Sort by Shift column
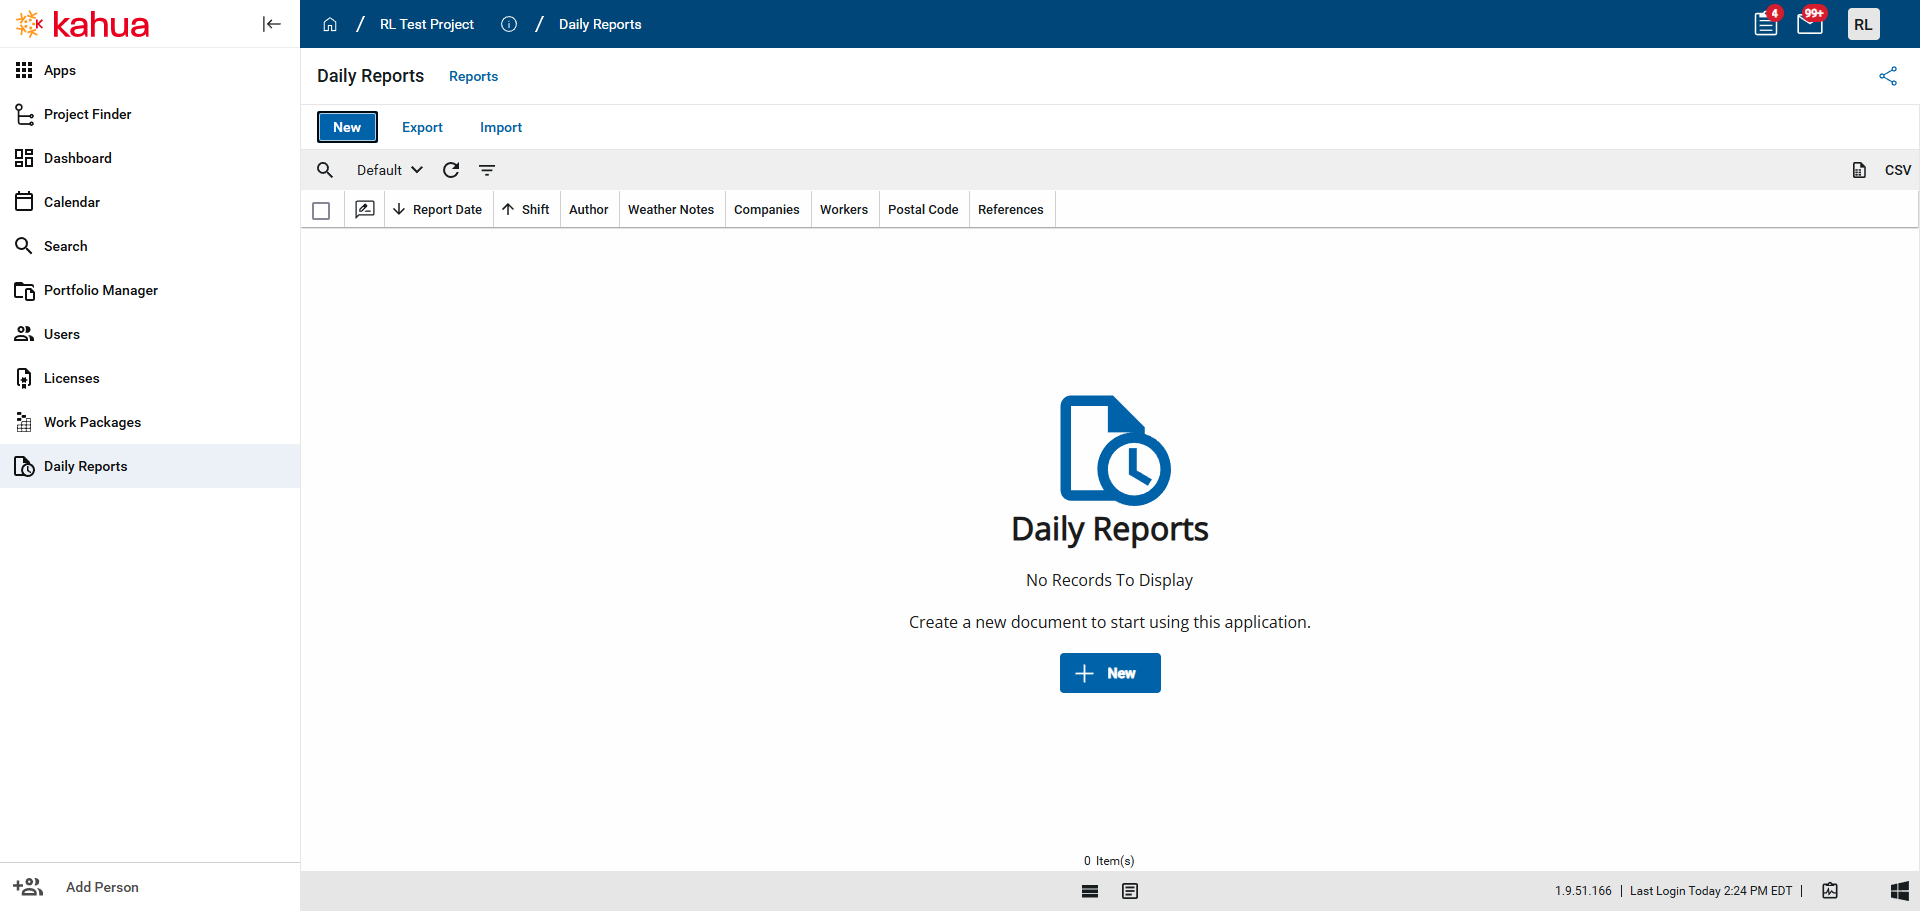 pos(534,210)
